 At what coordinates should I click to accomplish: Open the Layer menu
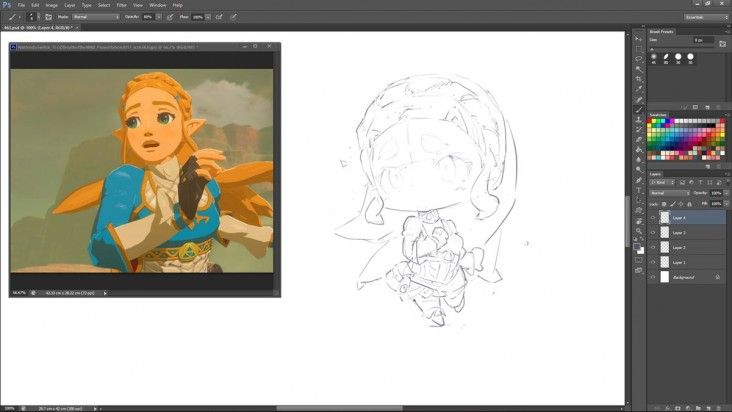70,5
